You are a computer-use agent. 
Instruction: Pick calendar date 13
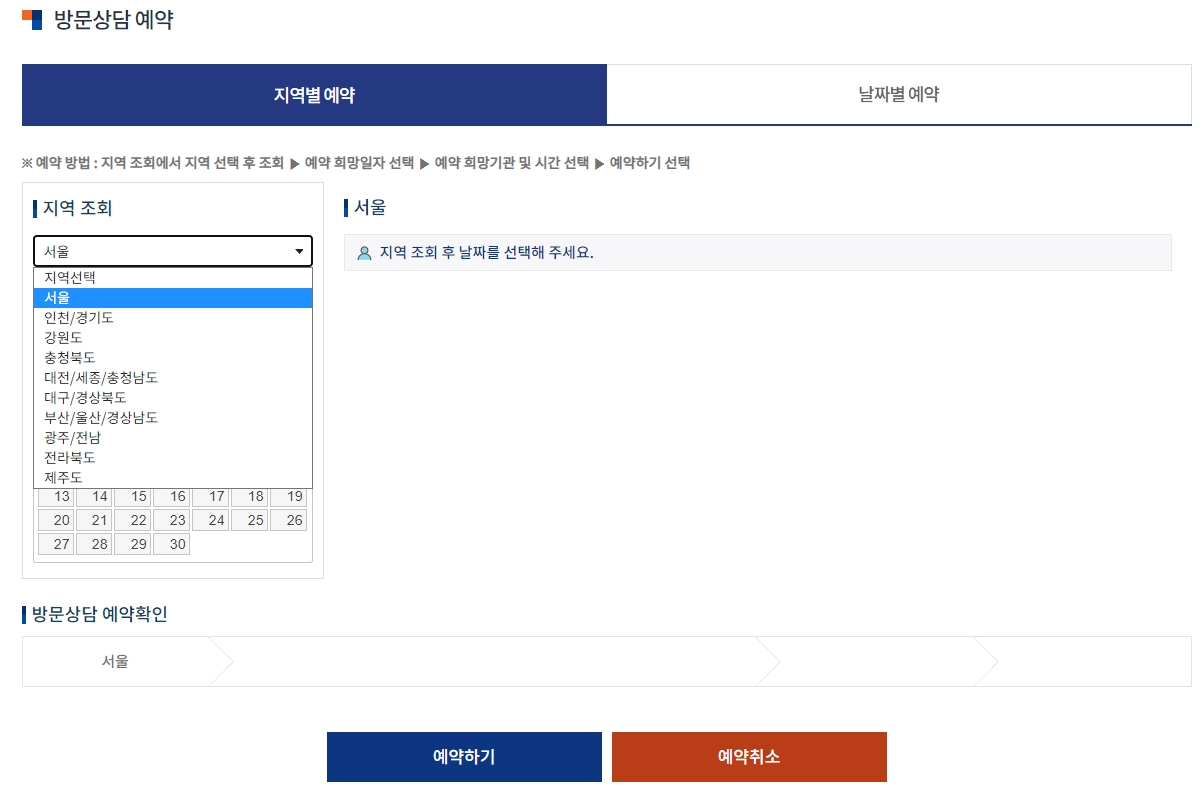[56, 497]
